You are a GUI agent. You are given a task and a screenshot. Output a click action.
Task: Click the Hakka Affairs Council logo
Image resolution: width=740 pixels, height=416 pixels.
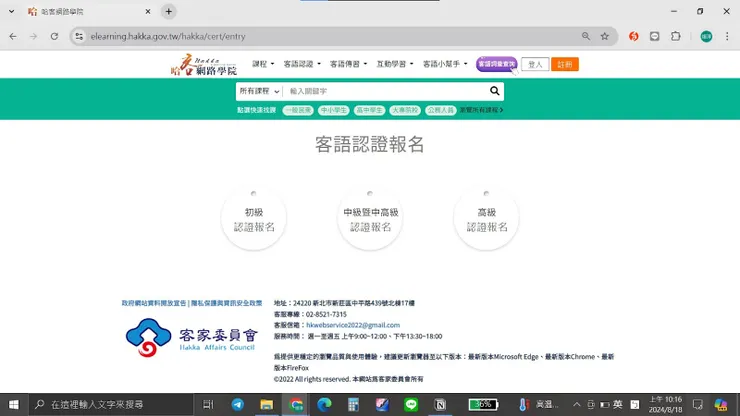192,338
